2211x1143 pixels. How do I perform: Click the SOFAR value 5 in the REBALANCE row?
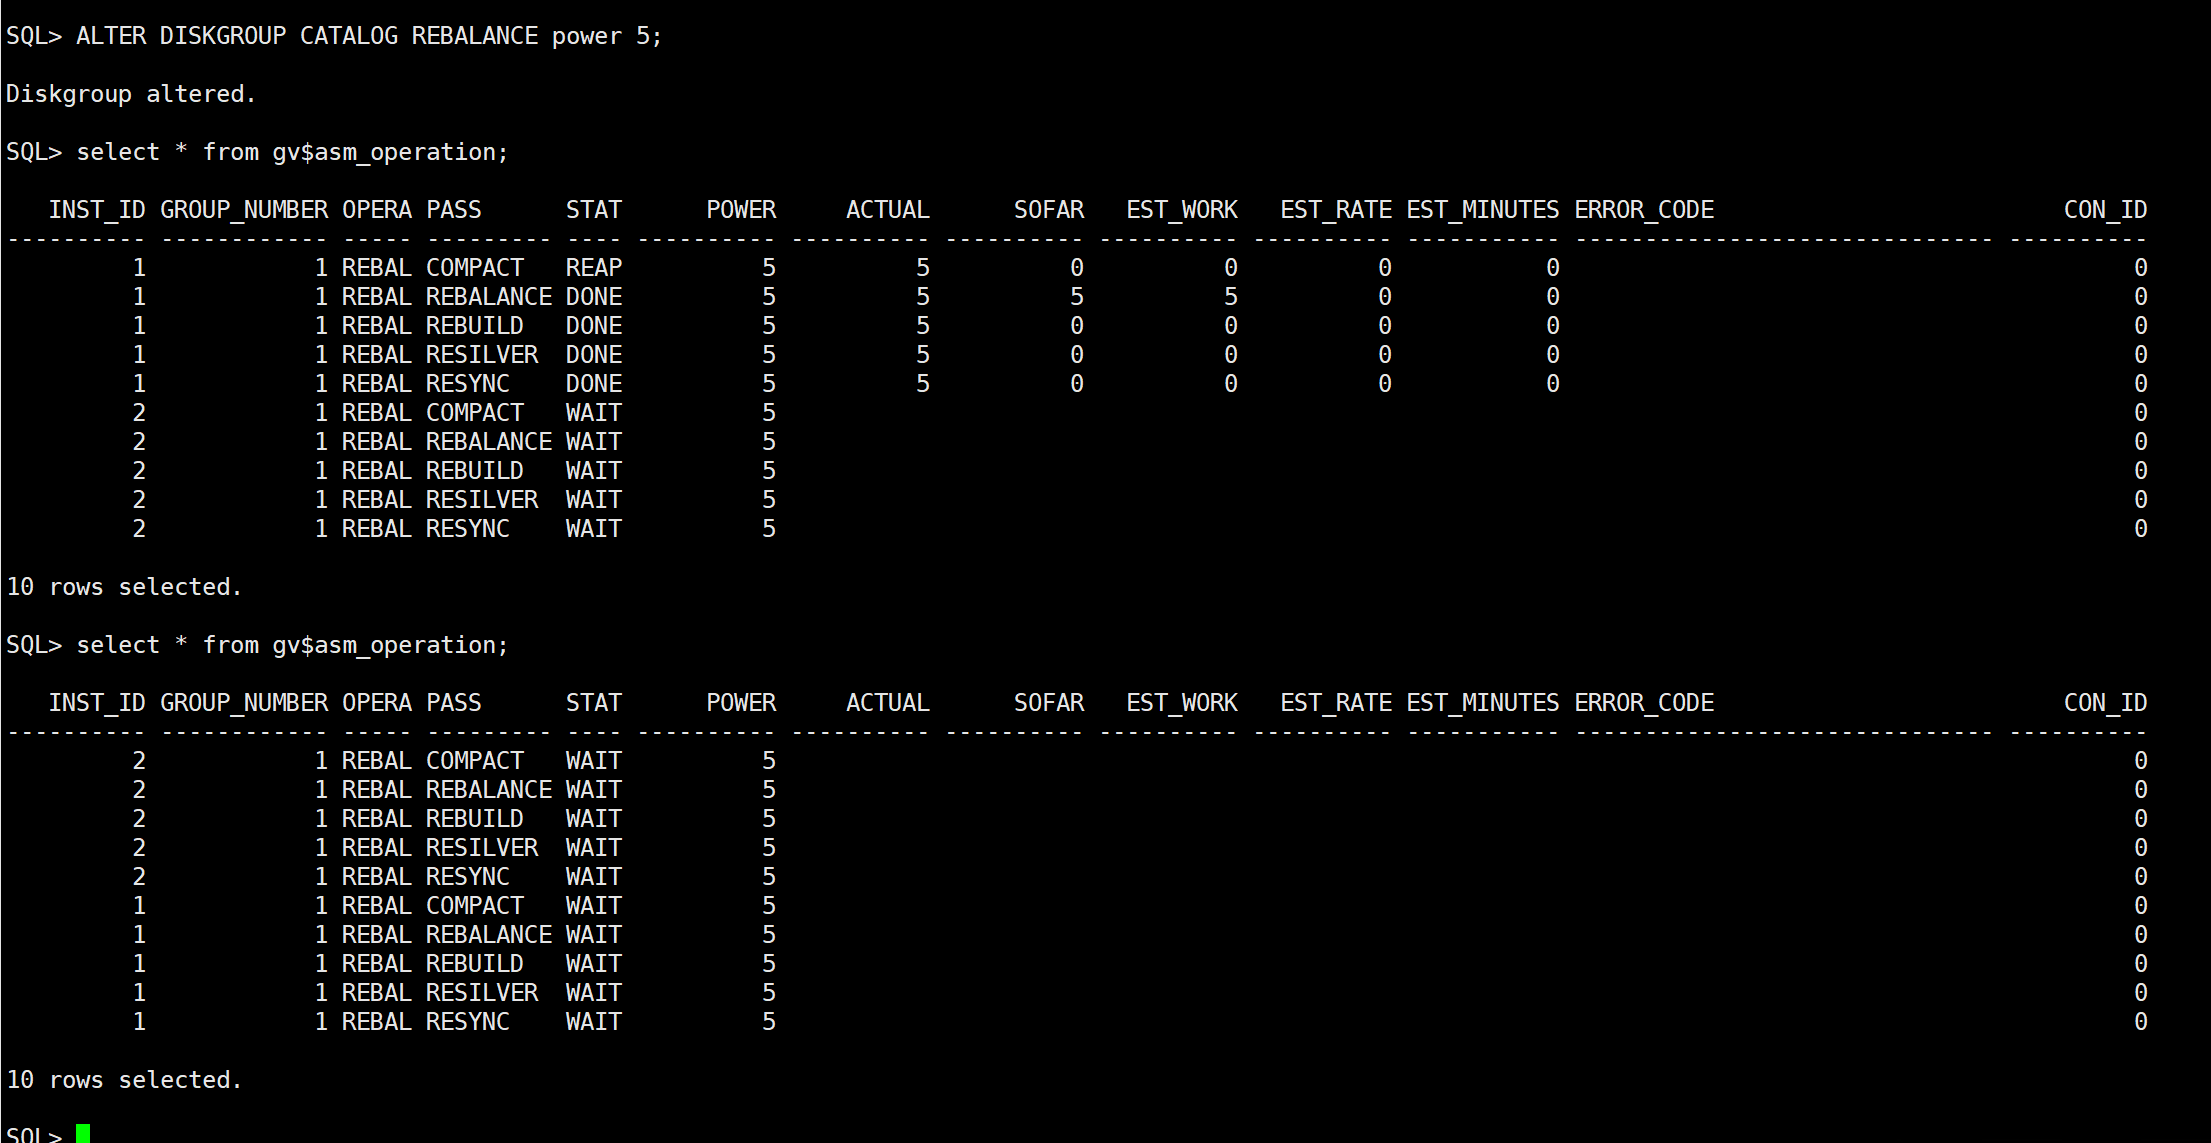pyautogui.click(x=1076, y=297)
